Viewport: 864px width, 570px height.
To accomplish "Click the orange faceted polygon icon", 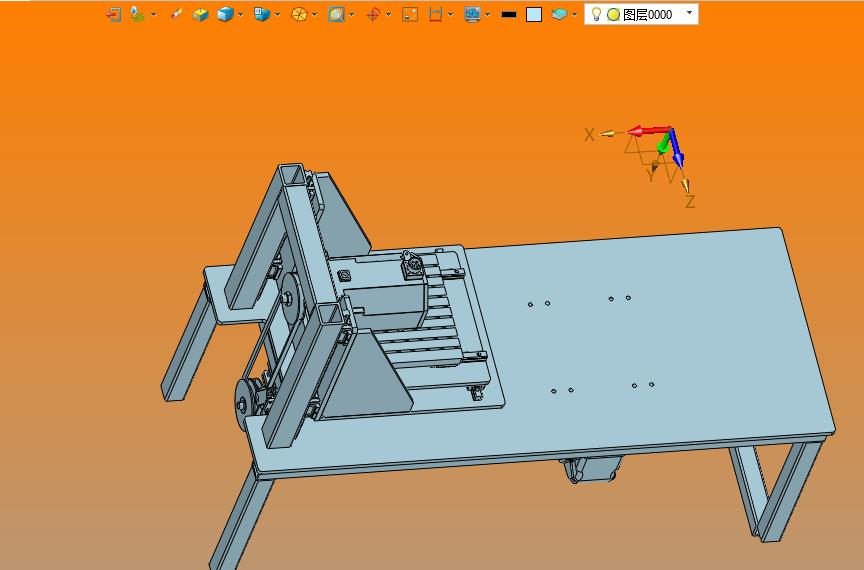I will [x=299, y=14].
